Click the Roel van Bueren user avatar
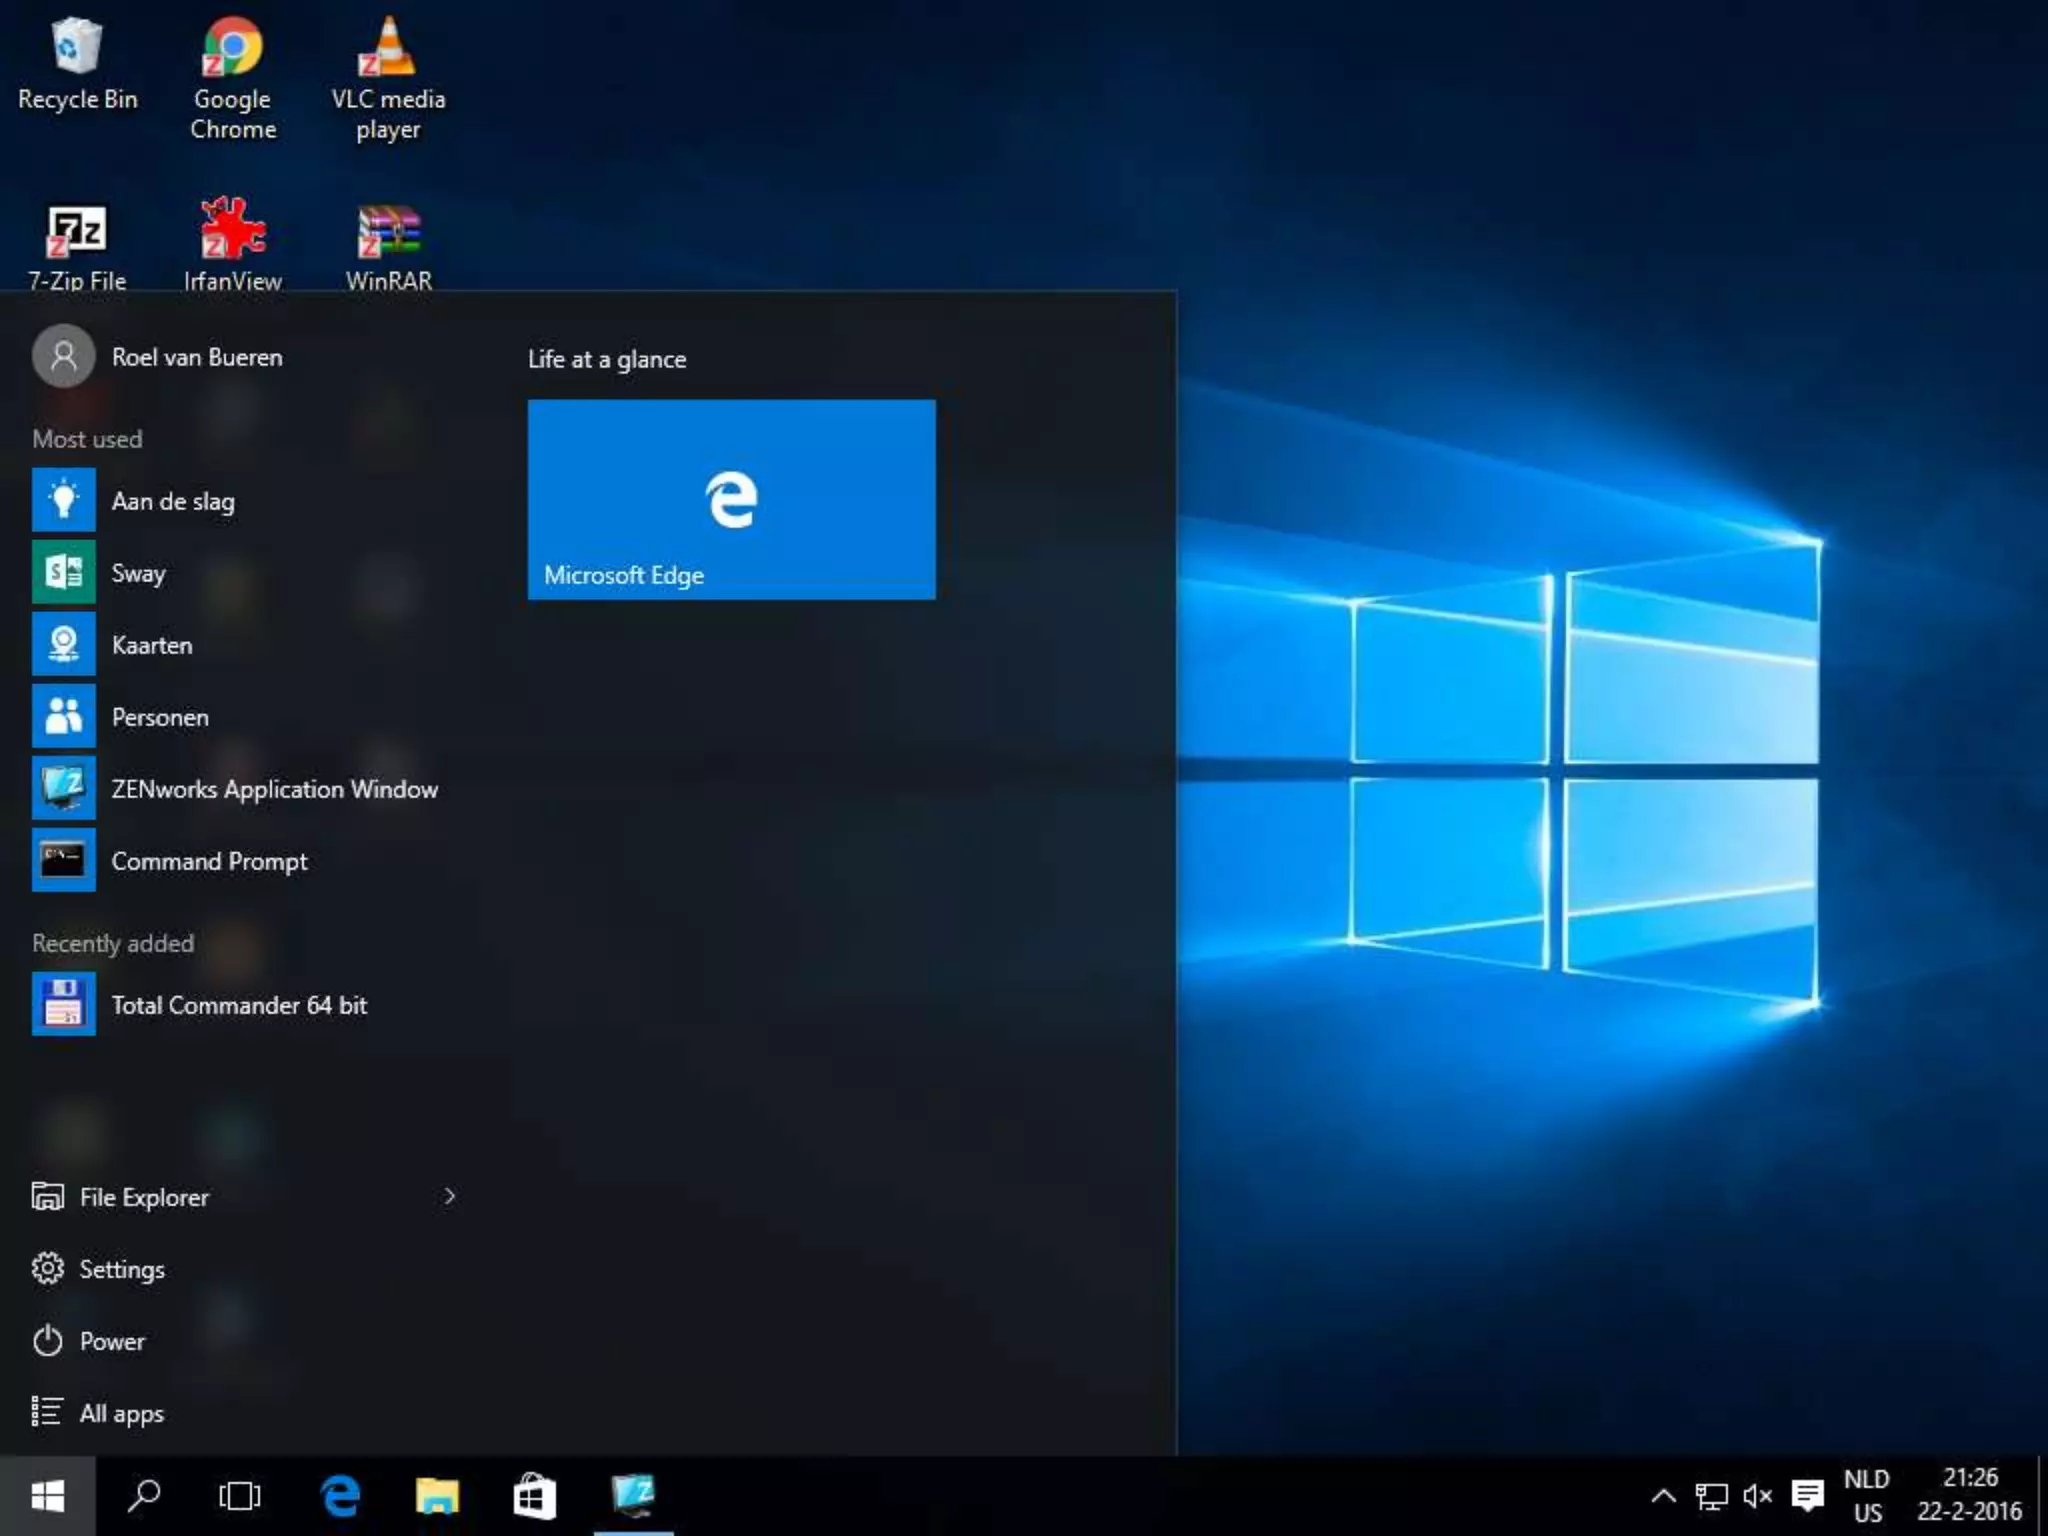Viewport: 2048px width, 1536px height. click(x=64, y=356)
